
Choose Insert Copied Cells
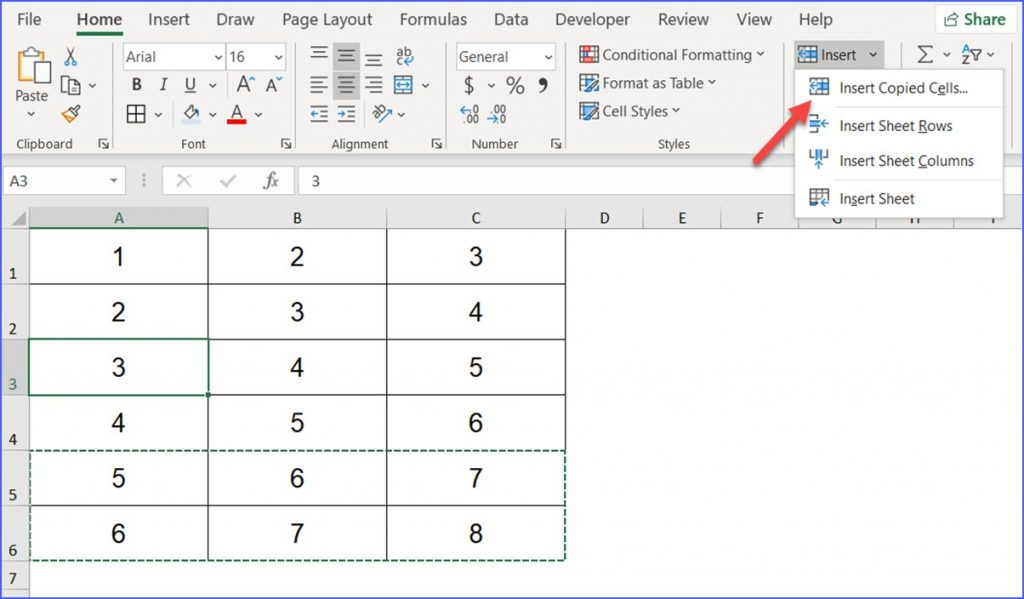coord(899,88)
